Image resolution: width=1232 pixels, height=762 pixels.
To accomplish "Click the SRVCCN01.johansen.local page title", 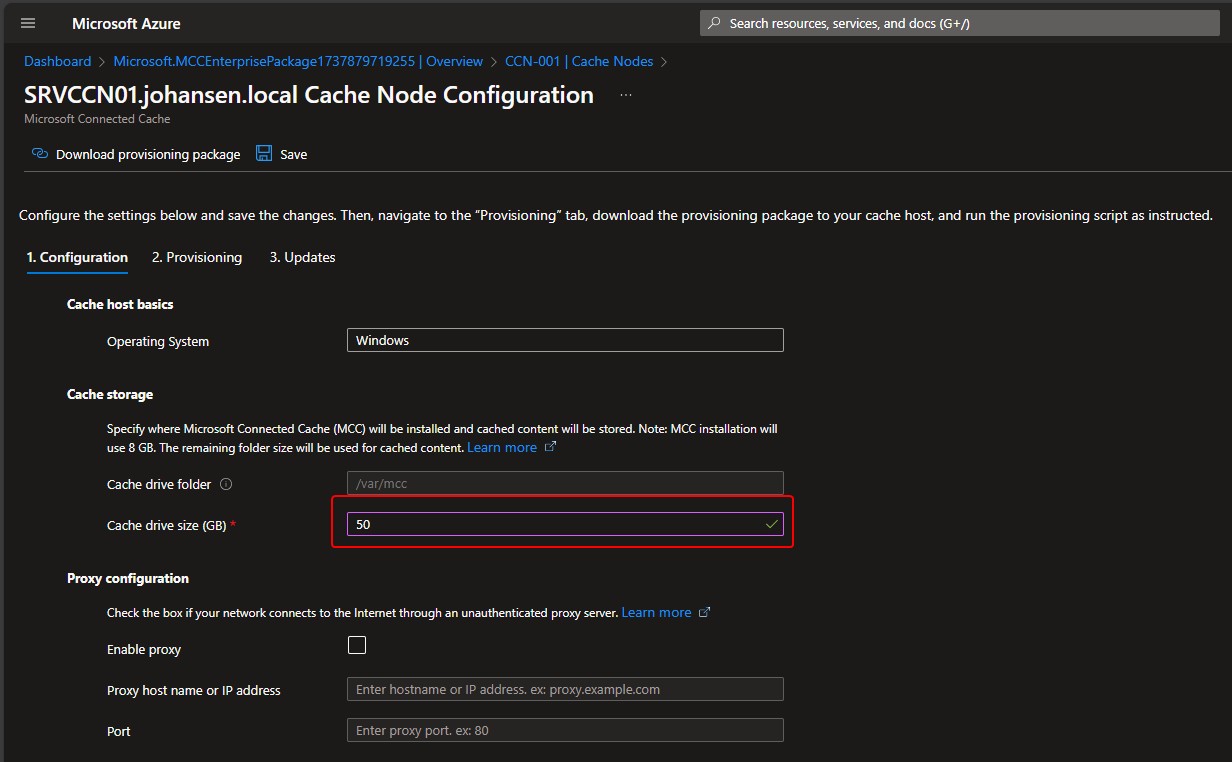I will tap(309, 95).
